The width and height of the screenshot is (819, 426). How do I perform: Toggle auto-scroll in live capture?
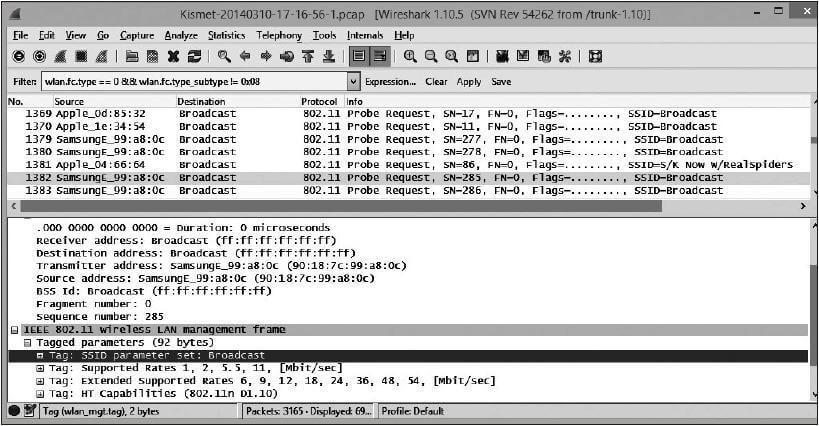tap(380, 57)
